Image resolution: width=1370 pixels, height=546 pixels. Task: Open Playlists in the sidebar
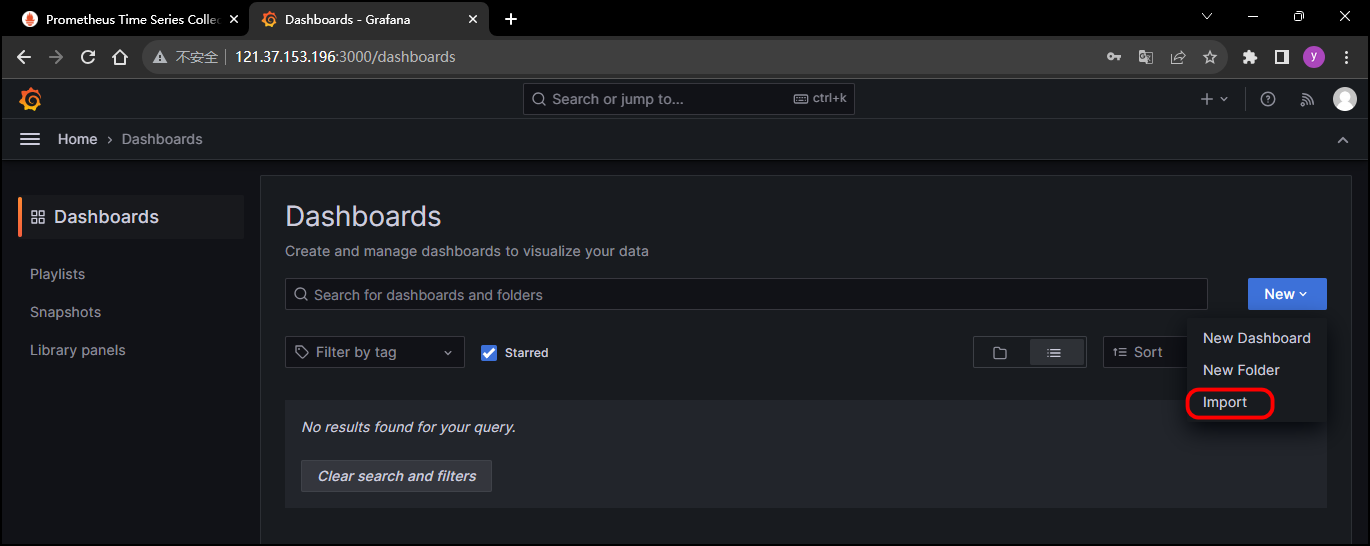click(57, 274)
